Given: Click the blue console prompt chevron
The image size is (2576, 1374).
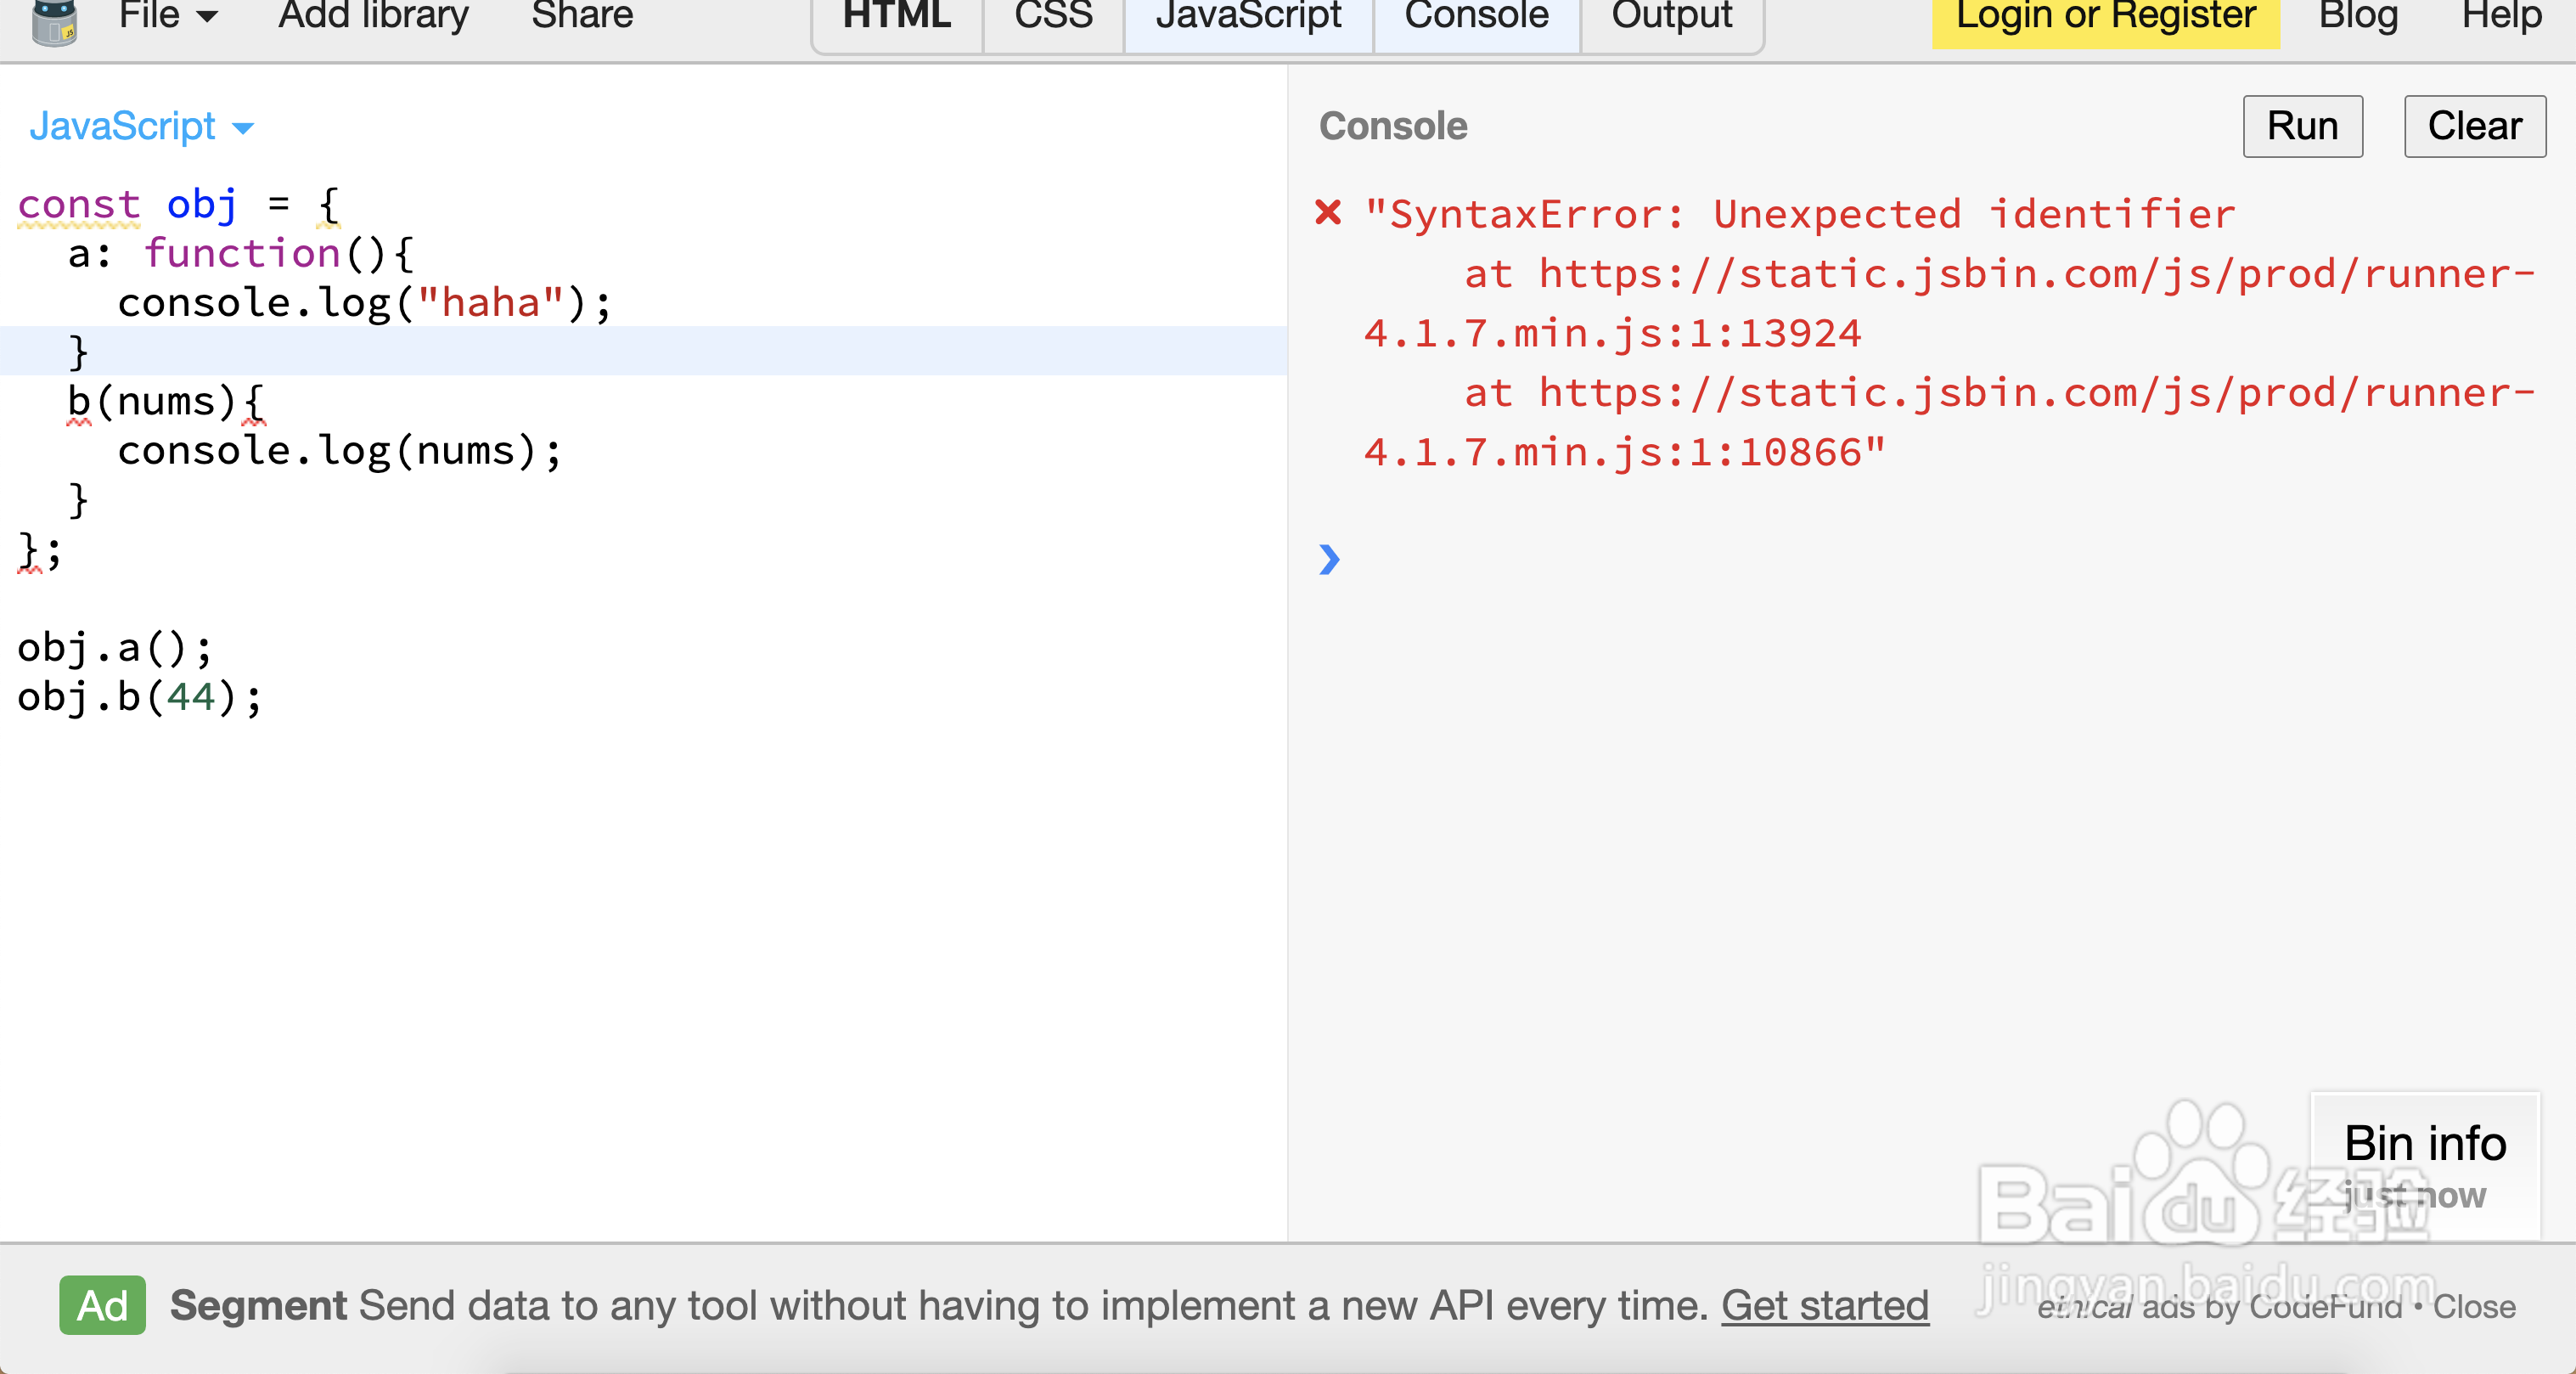Looking at the screenshot, I should (x=1328, y=559).
